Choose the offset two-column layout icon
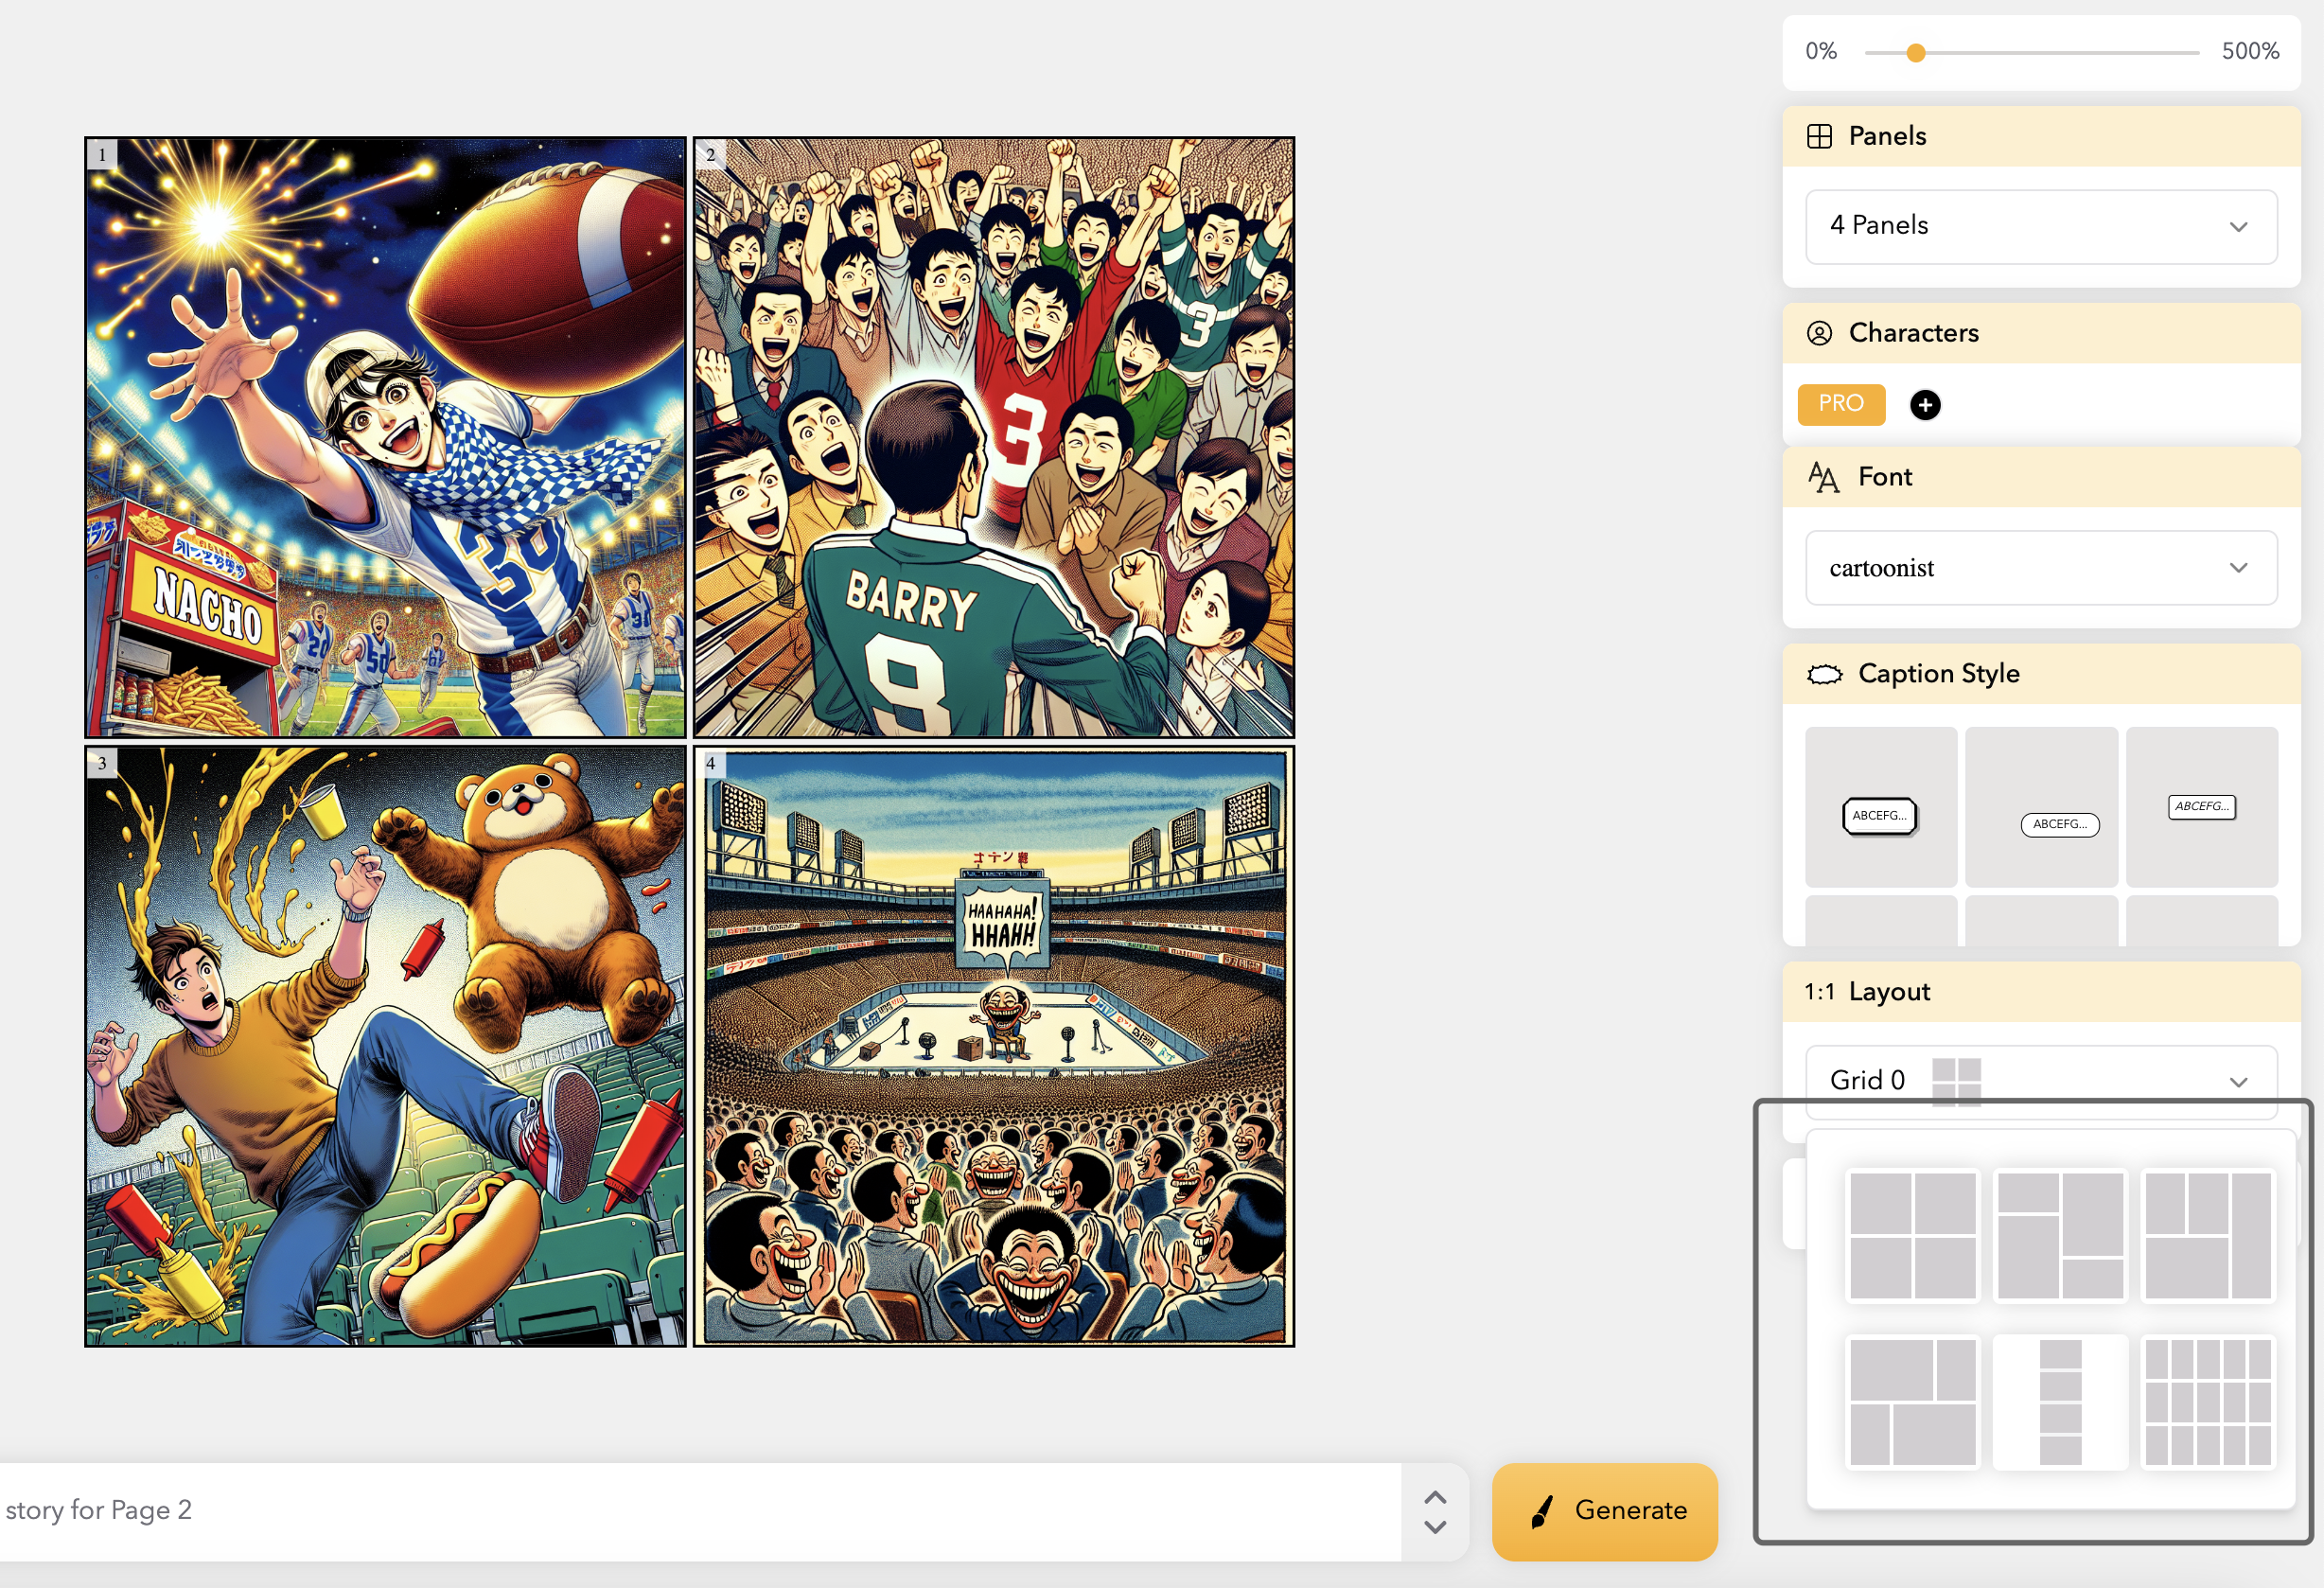Screen dimensions: 2324x1588 [x=2060, y=1235]
